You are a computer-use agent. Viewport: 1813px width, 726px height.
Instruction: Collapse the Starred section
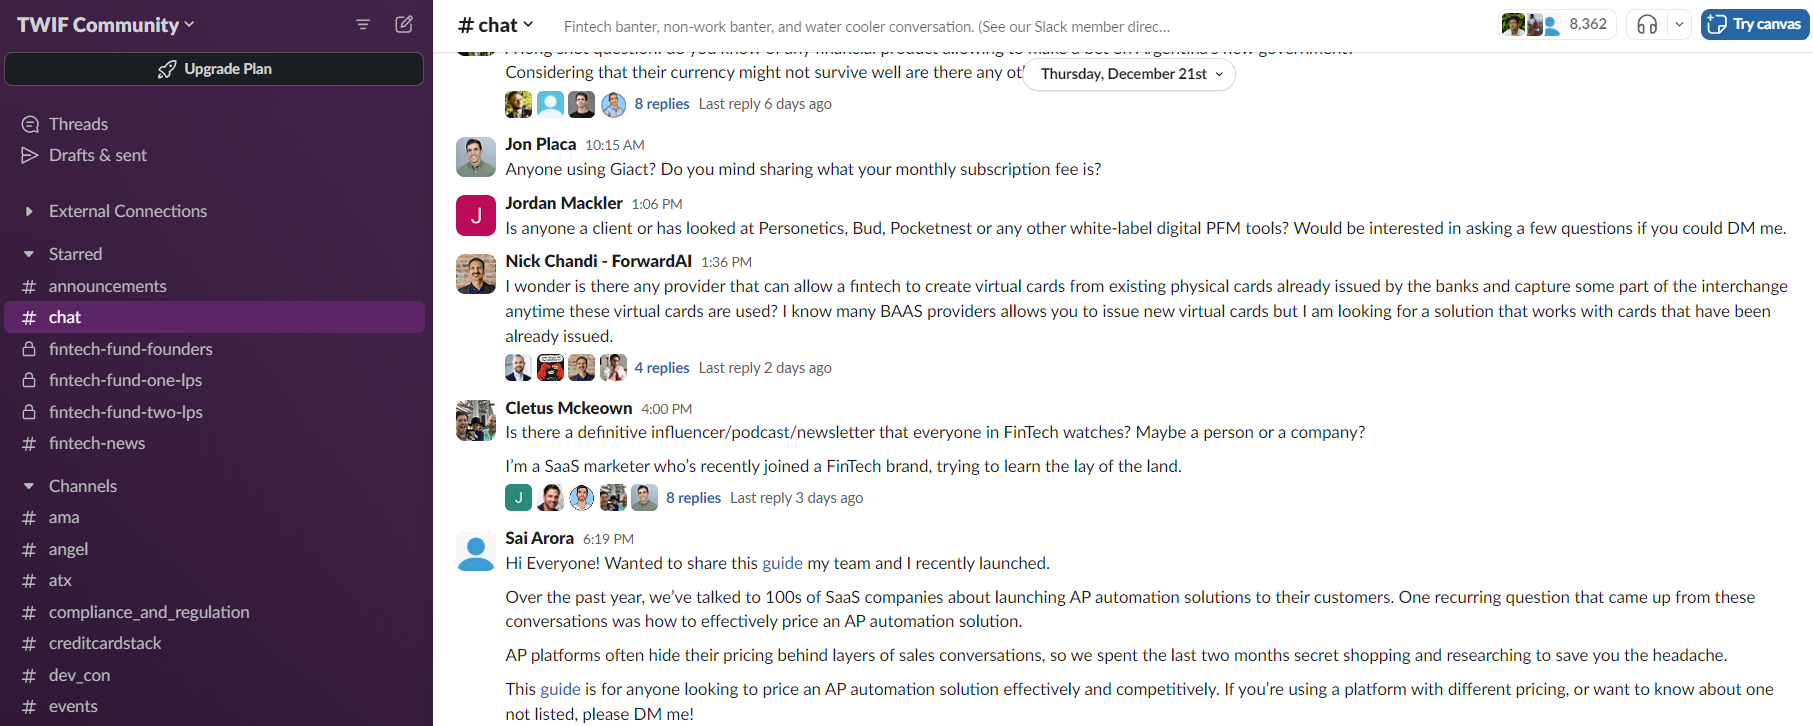coord(29,254)
